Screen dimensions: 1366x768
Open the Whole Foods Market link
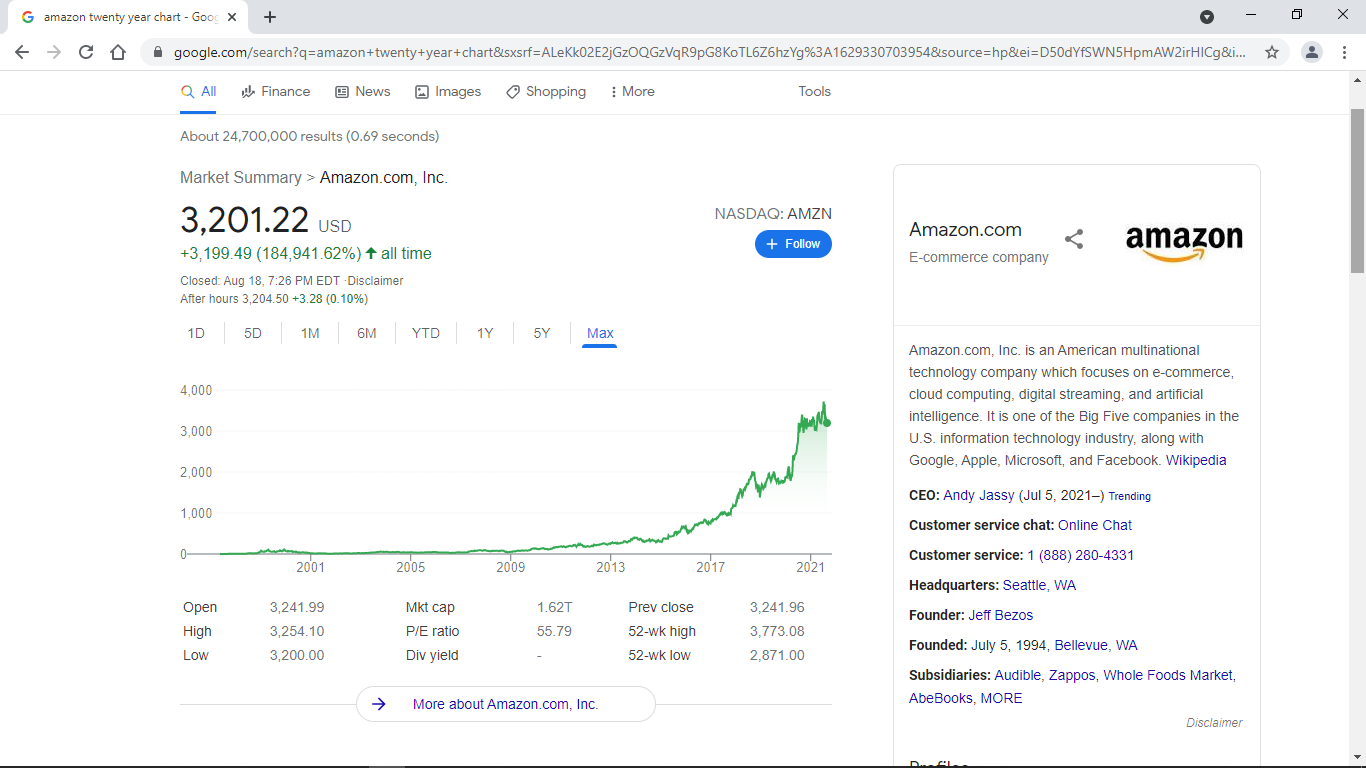1168,675
